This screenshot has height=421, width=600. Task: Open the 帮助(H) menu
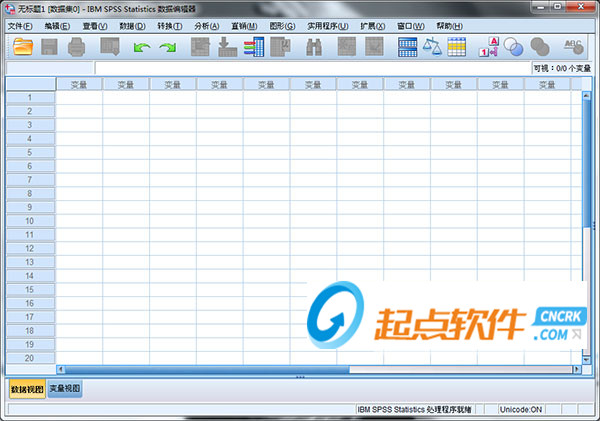tap(450, 26)
